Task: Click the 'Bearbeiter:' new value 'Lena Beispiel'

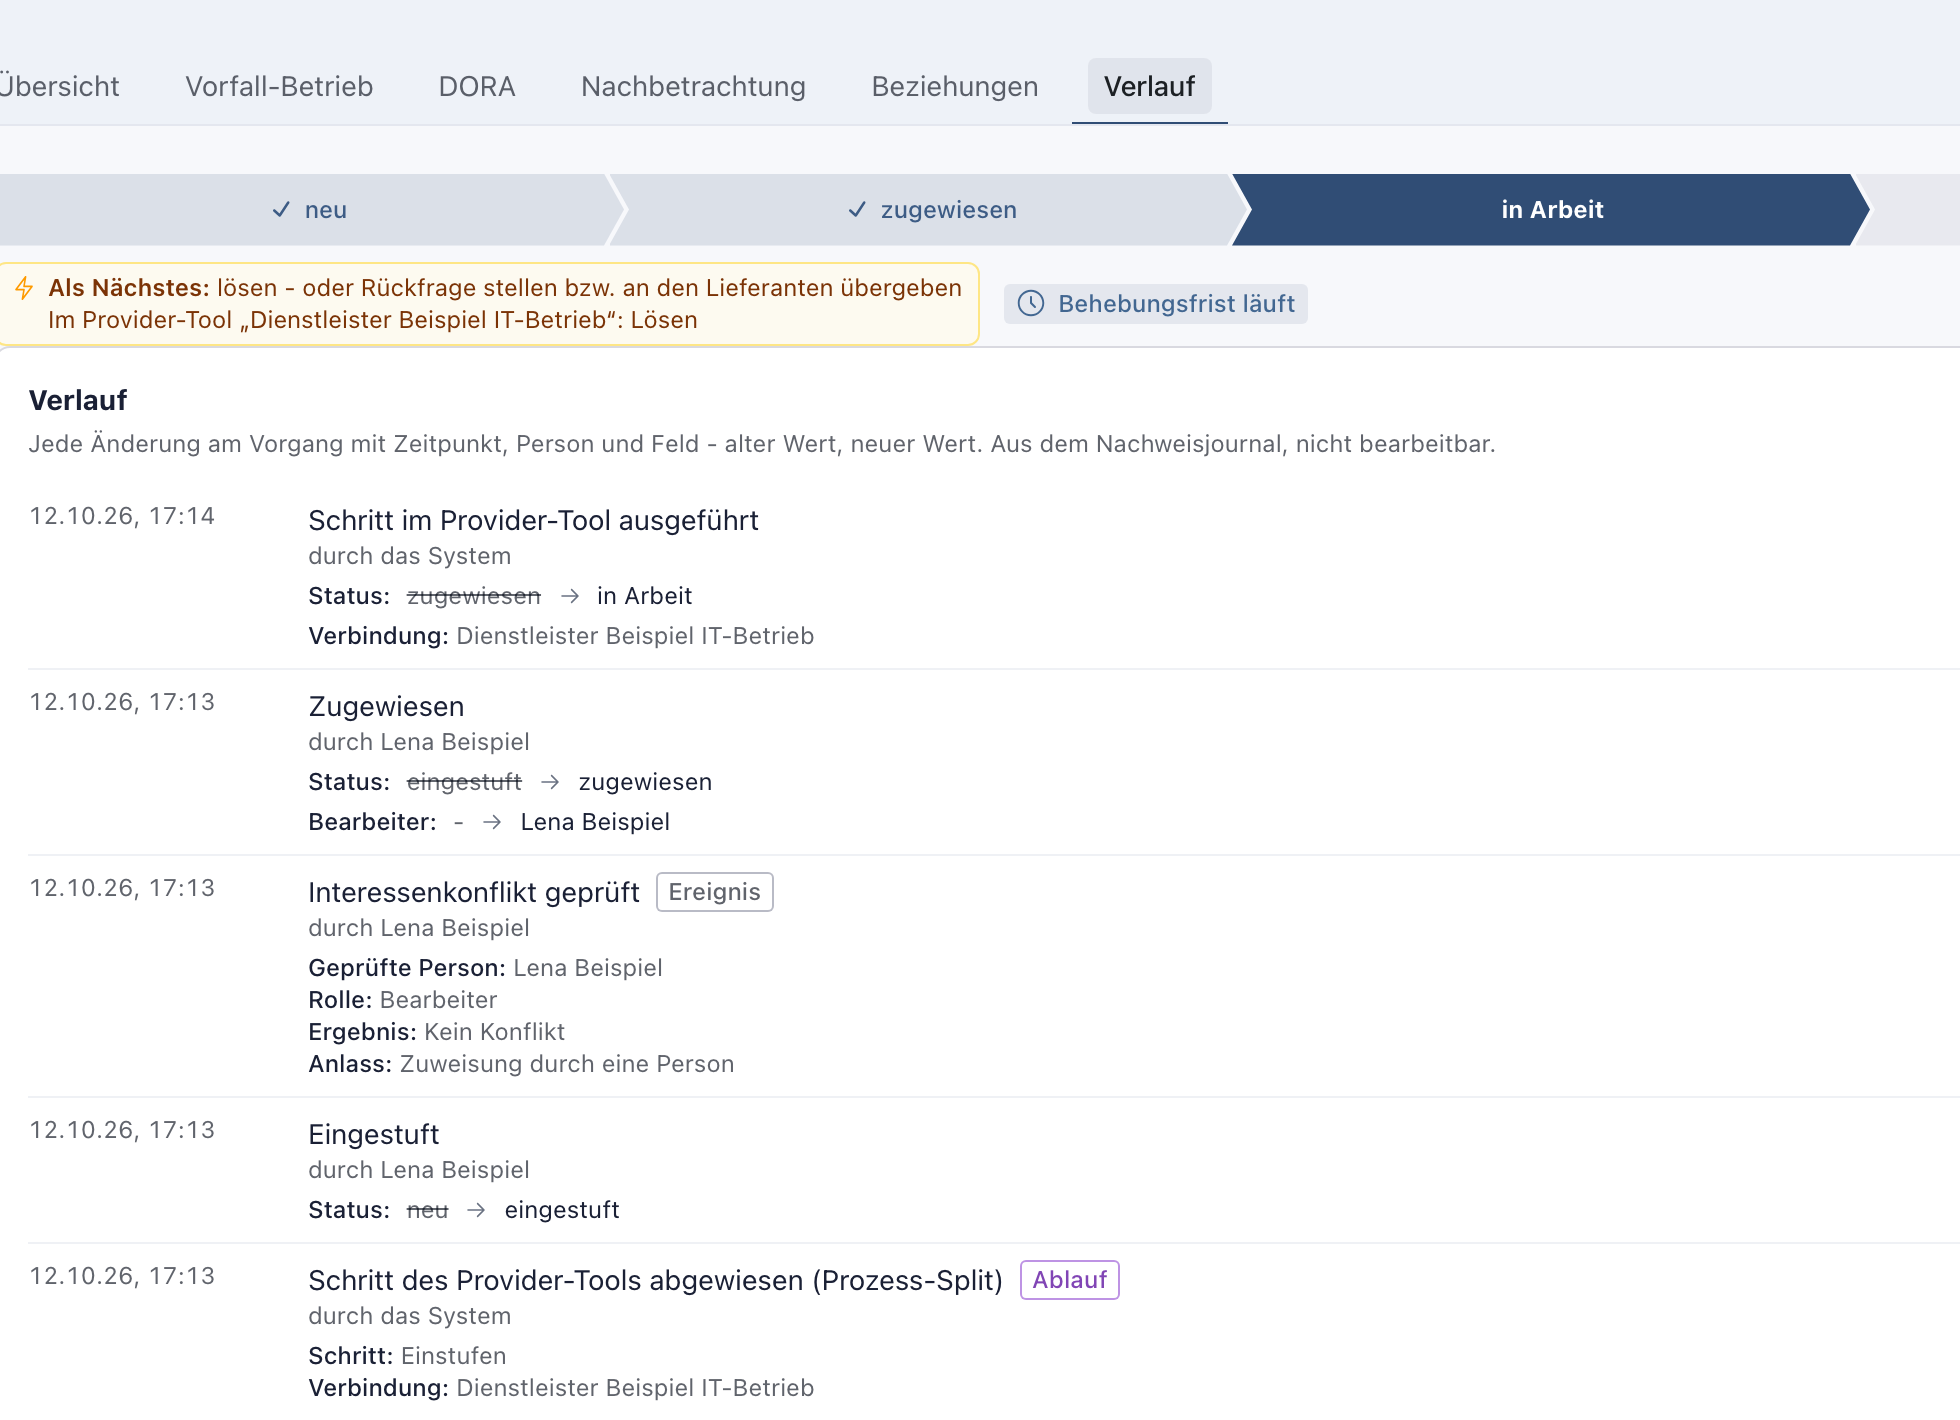Action: click(596, 822)
